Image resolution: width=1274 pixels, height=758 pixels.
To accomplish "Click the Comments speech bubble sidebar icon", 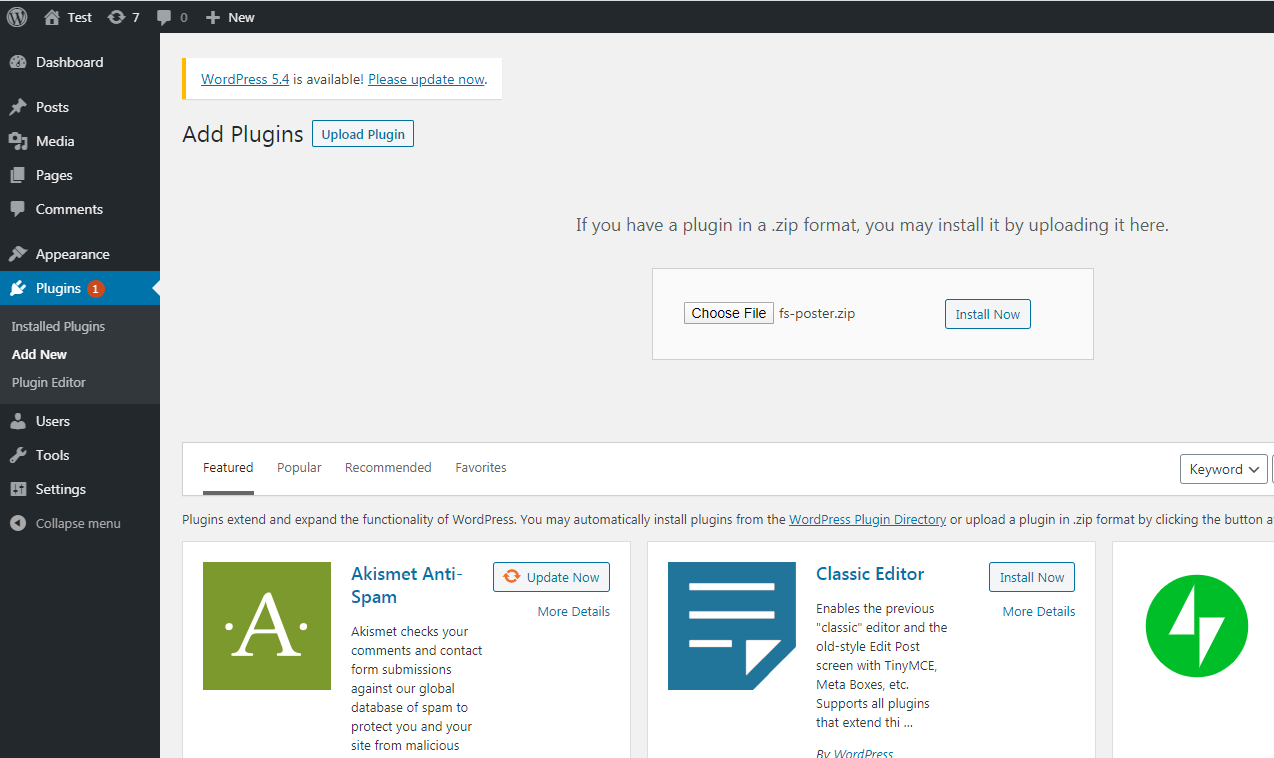I will click(x=18, y=209).
